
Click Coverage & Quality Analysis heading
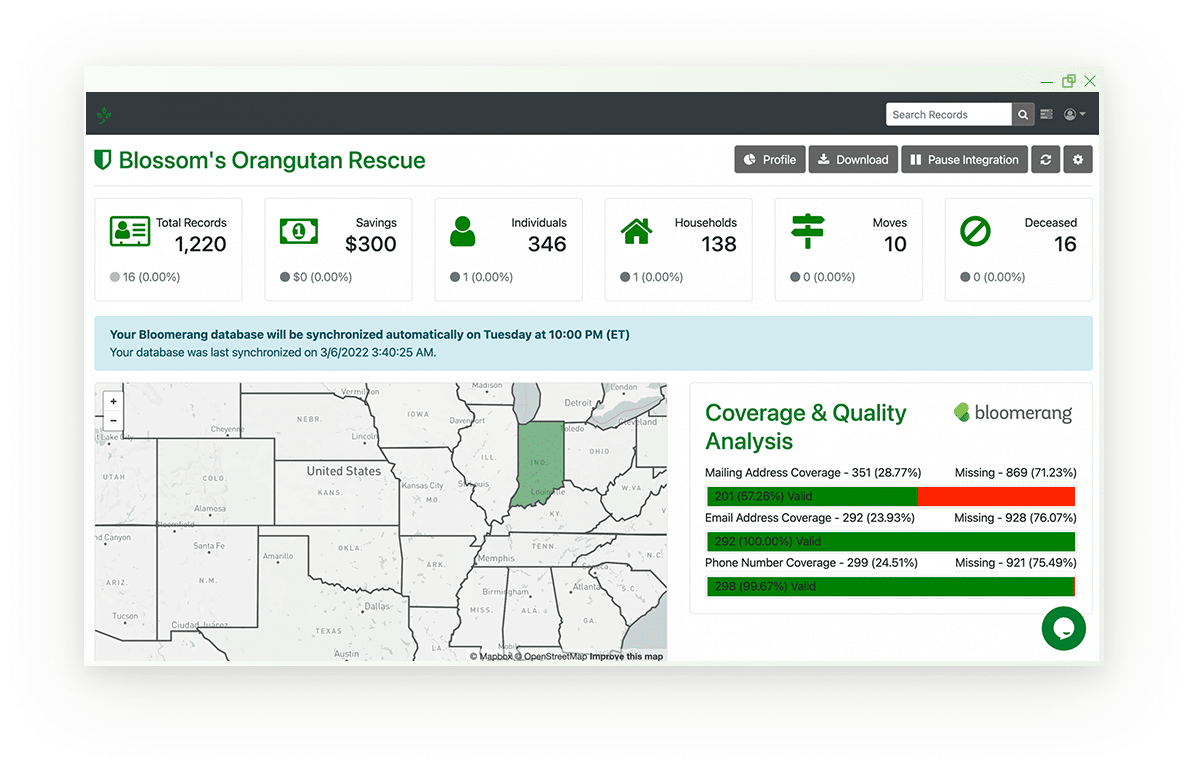pyautogui.click(x=805, y=427)
